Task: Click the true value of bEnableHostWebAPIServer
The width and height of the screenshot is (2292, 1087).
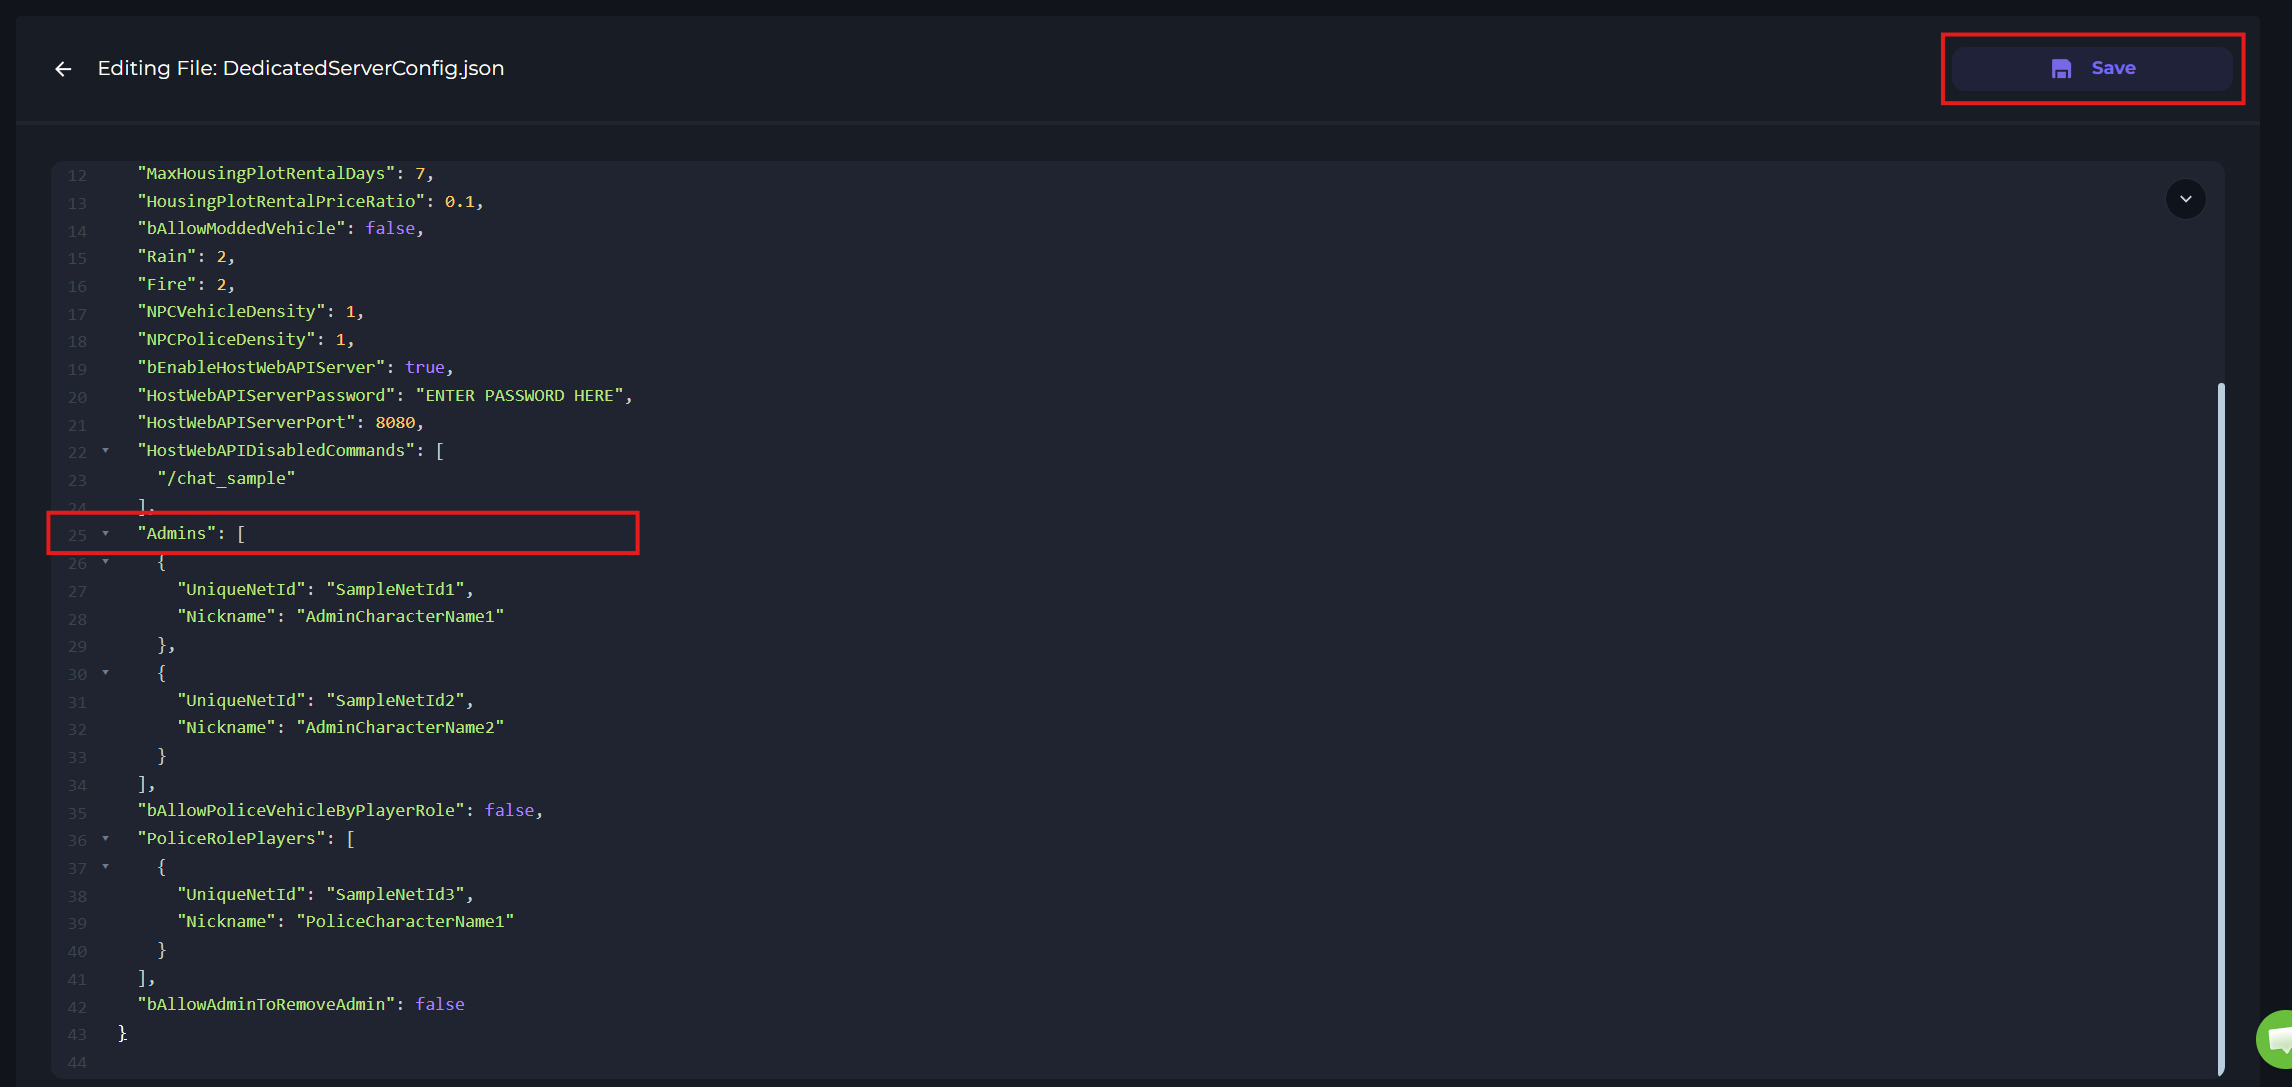Action: [x=425, y=368]
